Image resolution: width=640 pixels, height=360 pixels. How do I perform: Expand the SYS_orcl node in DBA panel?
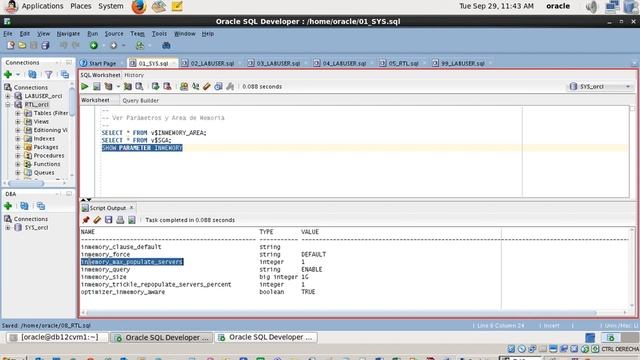point(8,227)
